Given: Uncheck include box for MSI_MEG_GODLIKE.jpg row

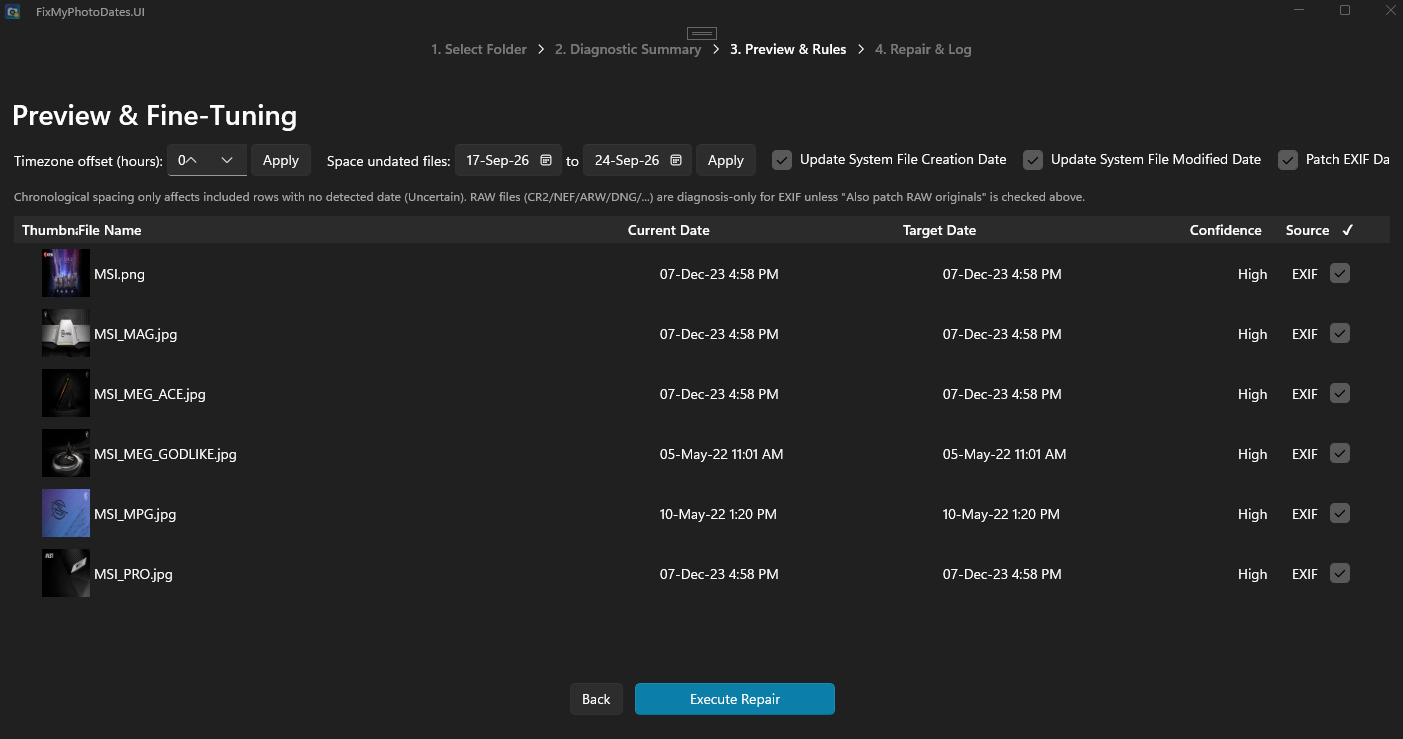Looking at the screenshot, I should tap(1340, 453).
